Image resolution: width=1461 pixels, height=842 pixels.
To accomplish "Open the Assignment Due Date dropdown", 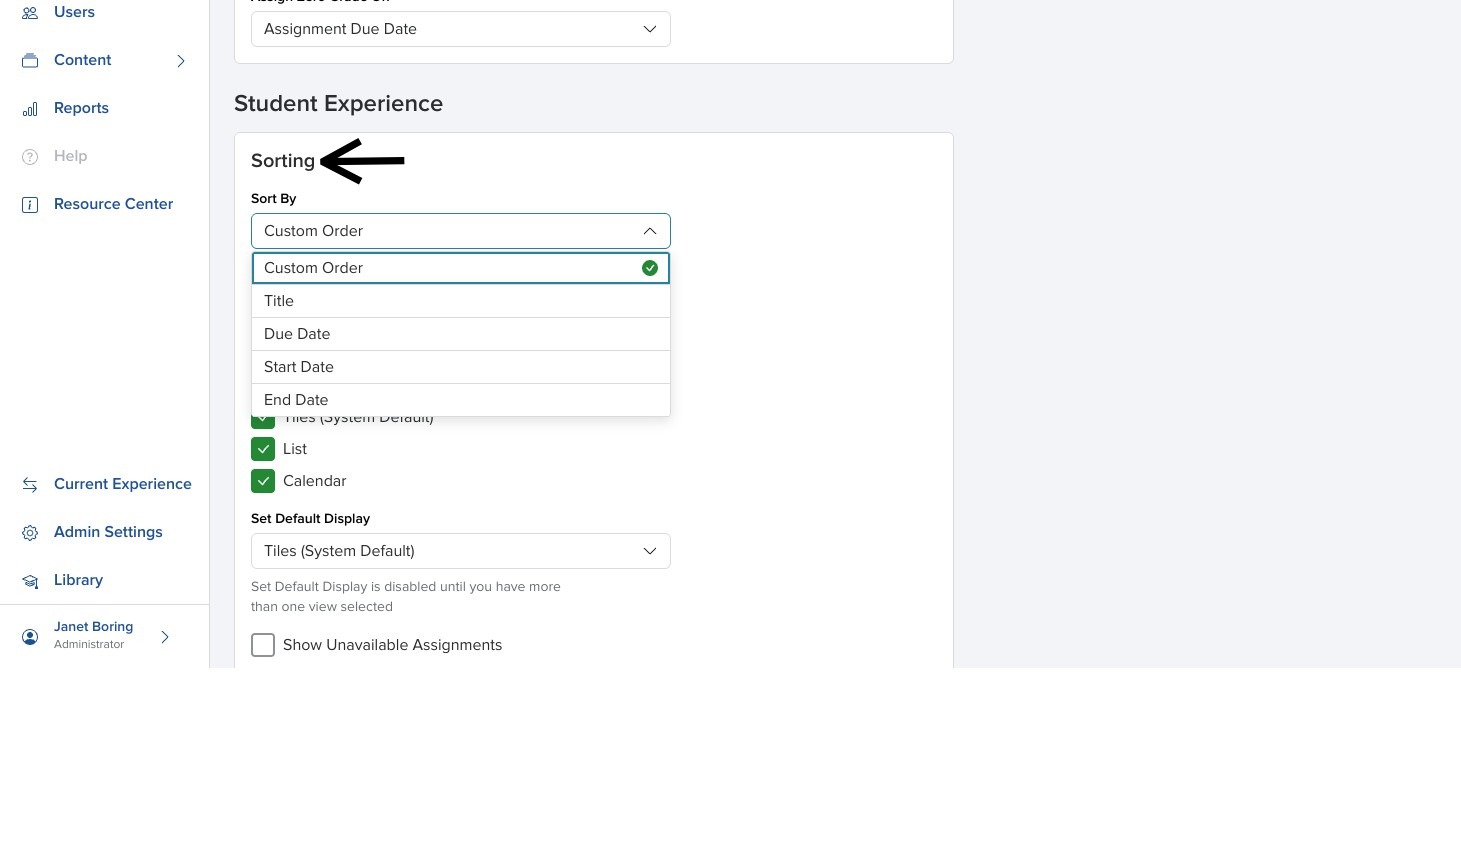I will pyautogui.click(x=461, y=29).
